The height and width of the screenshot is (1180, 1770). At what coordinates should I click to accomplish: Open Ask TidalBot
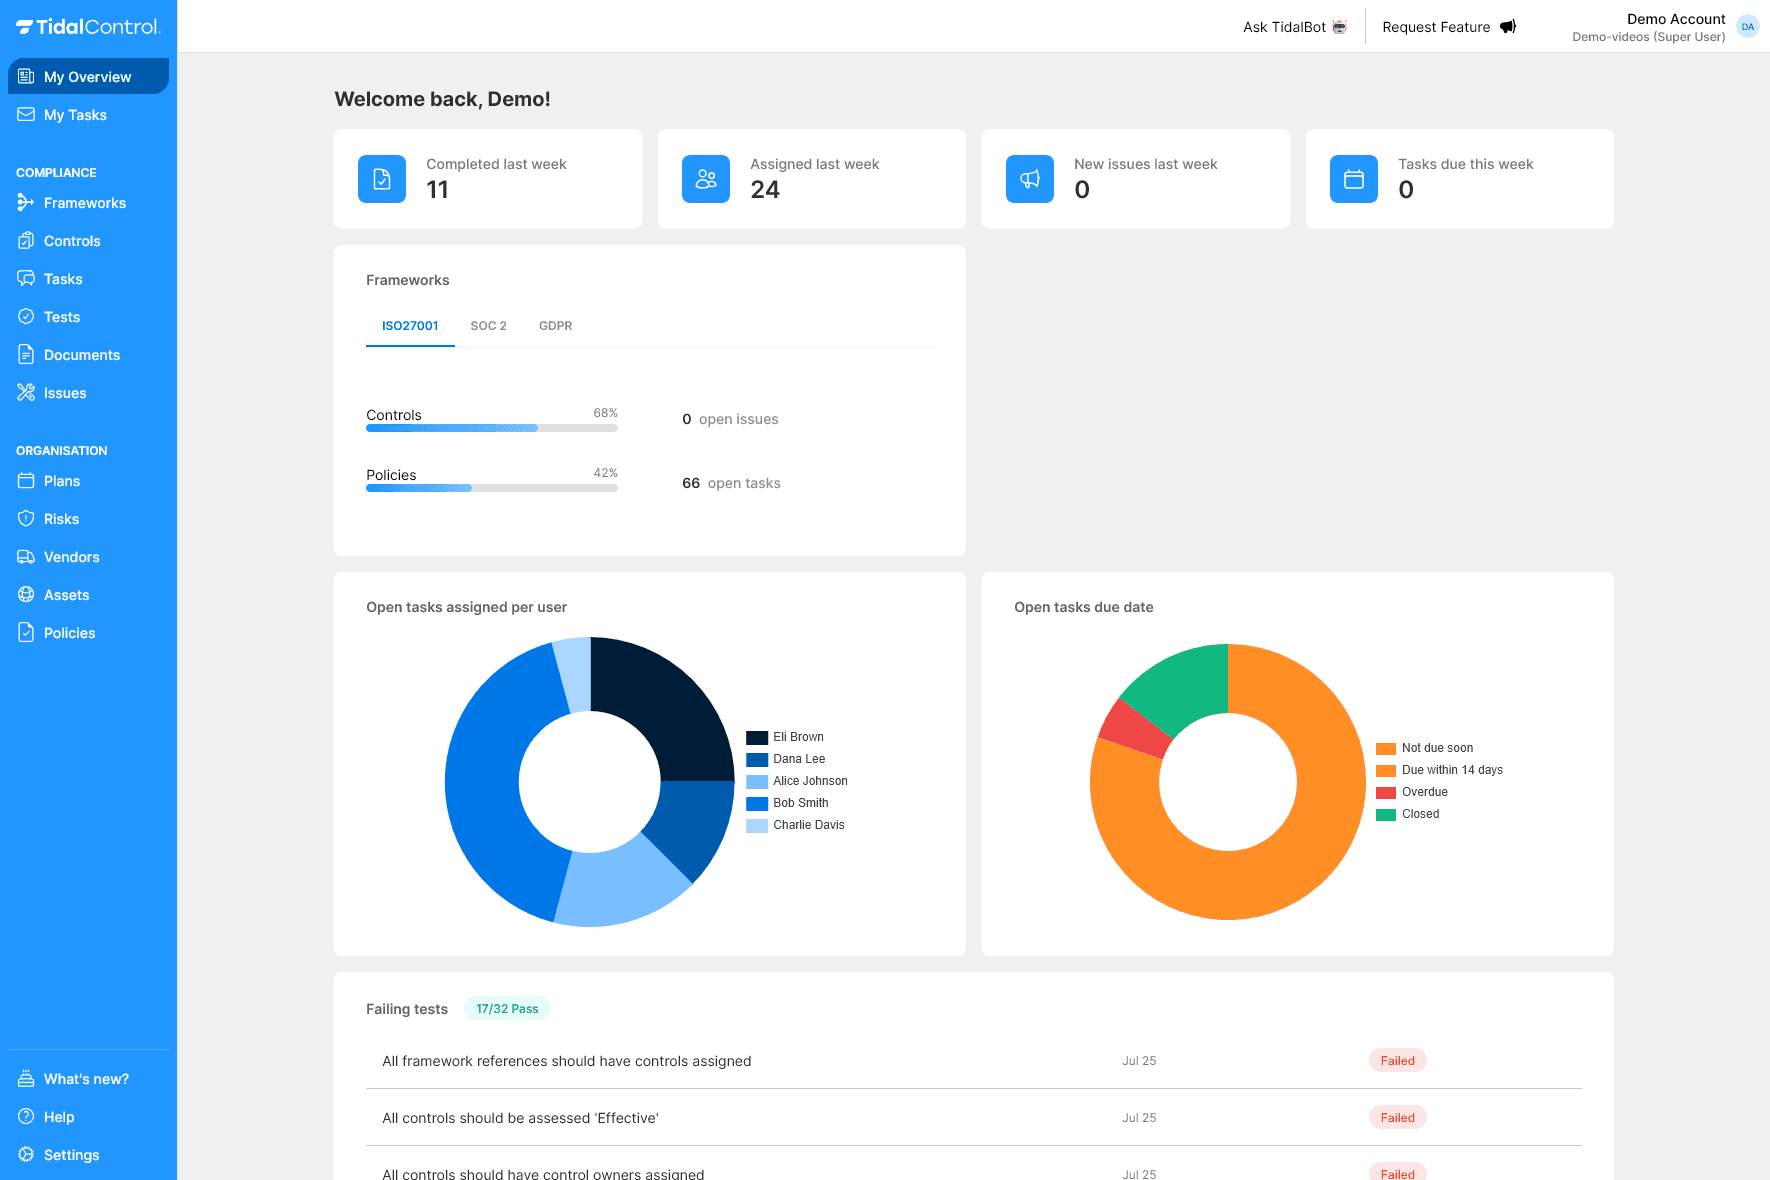click(x=1293, y=27)
